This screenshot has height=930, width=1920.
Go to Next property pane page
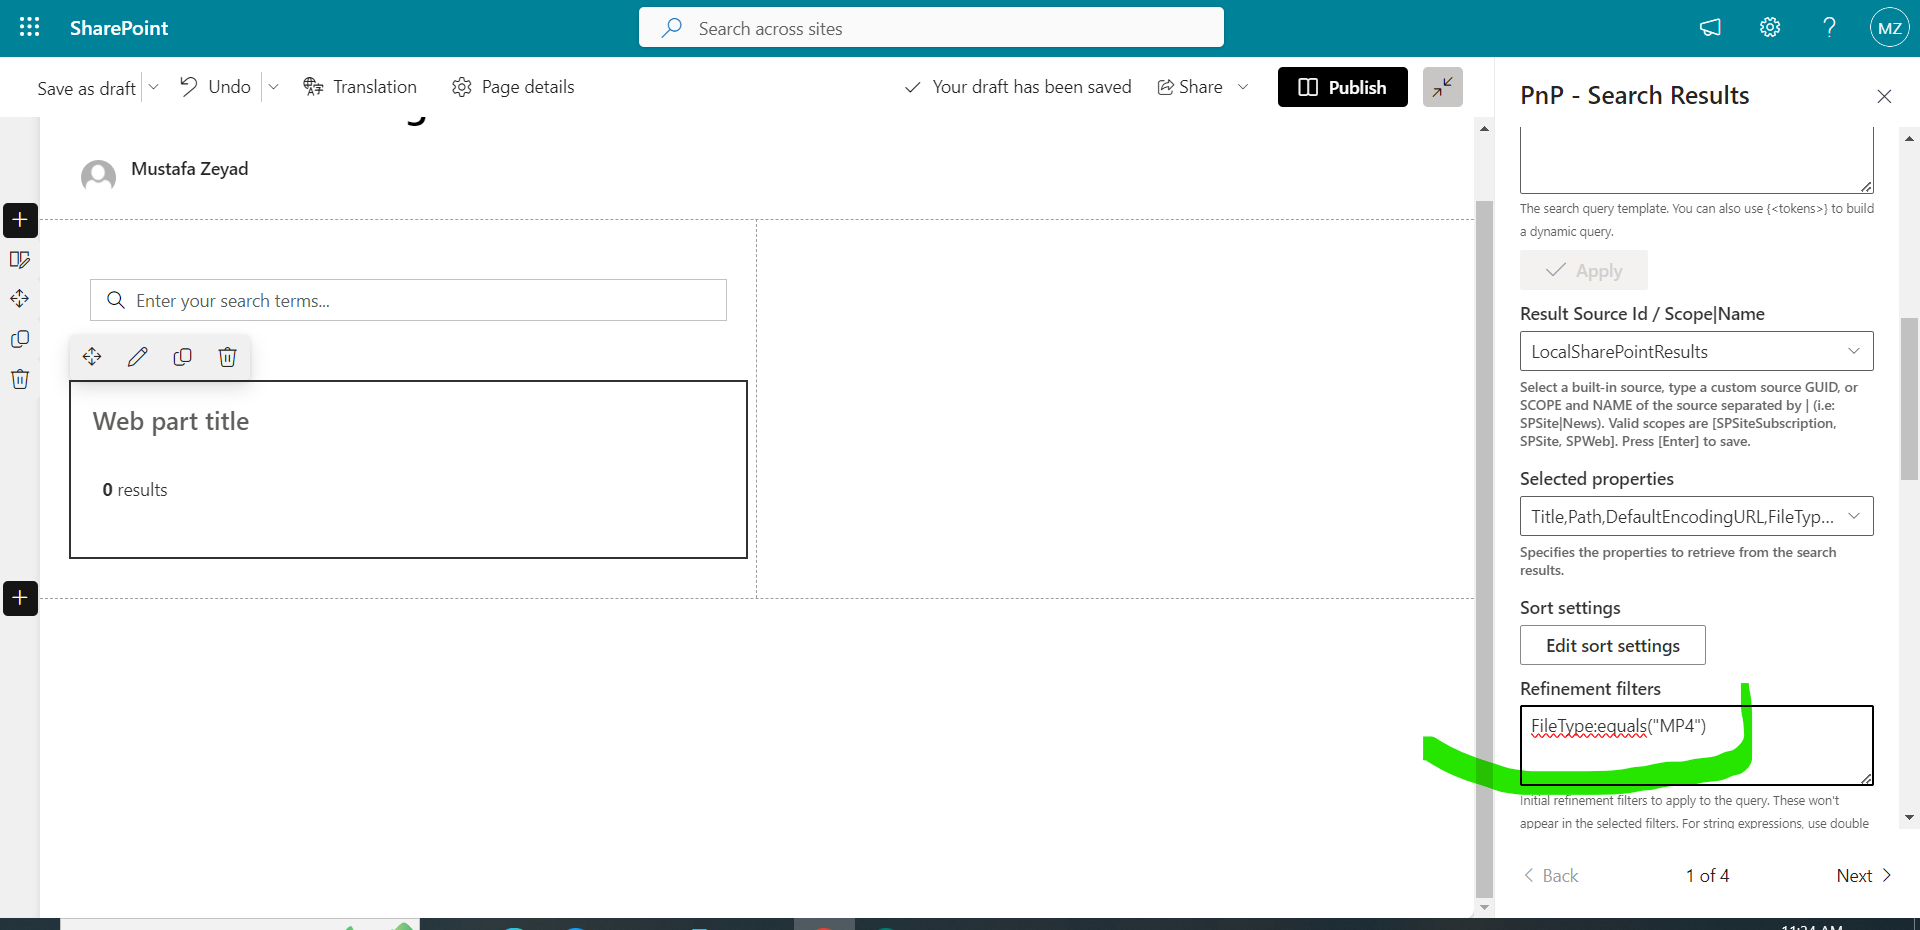click(x=1863, y=875)
